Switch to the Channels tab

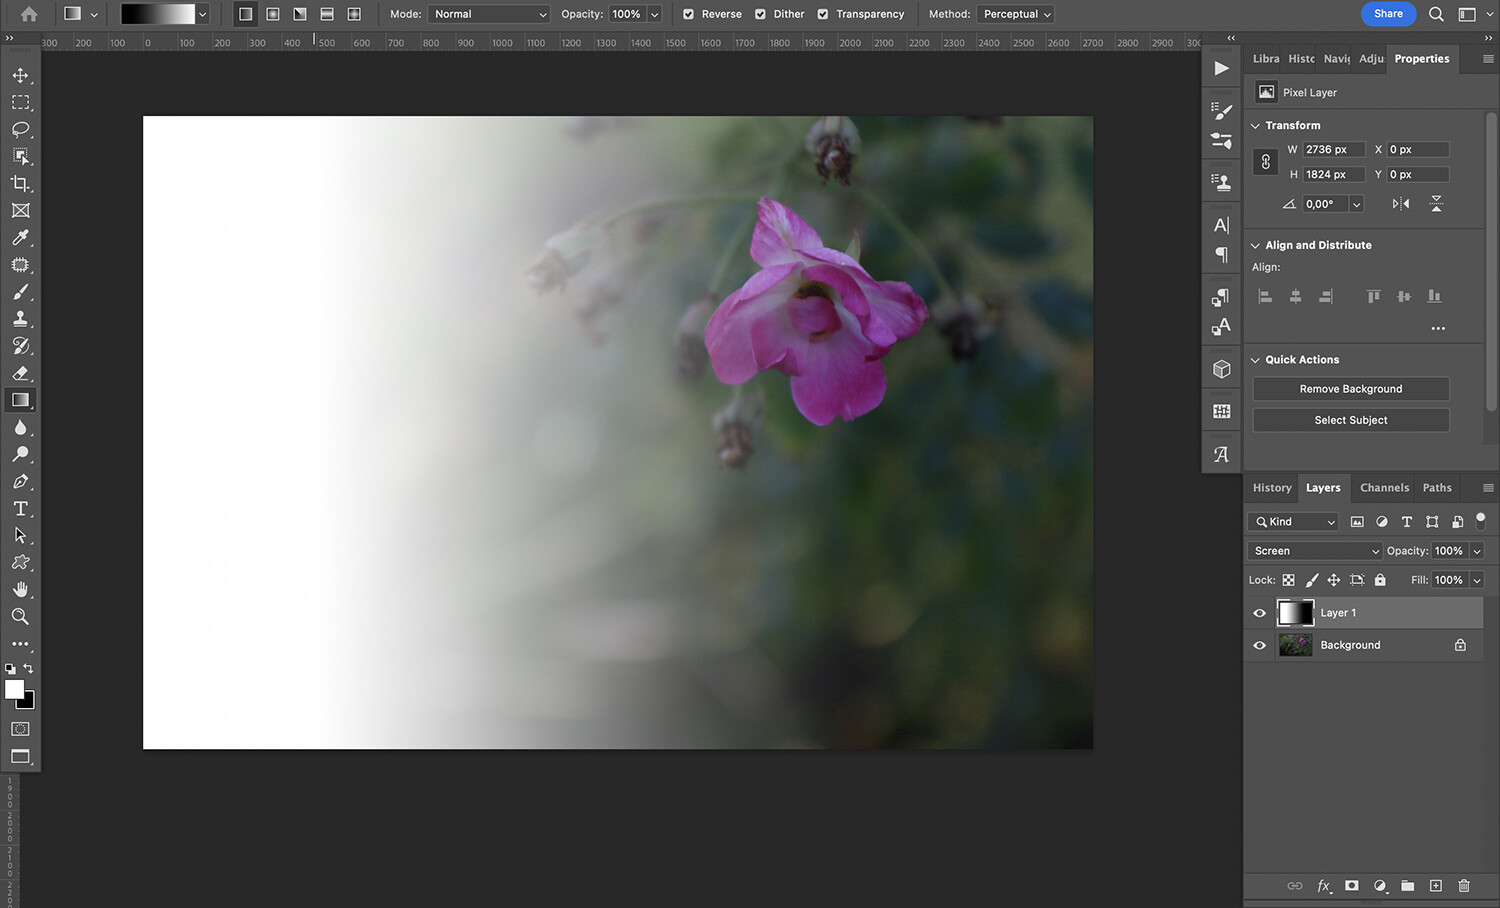pyautogui.click(x=1384, y=488)
